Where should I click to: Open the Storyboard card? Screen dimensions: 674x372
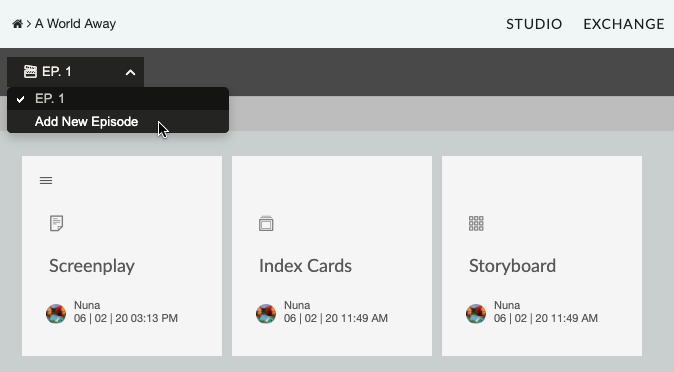coord(542,256)
